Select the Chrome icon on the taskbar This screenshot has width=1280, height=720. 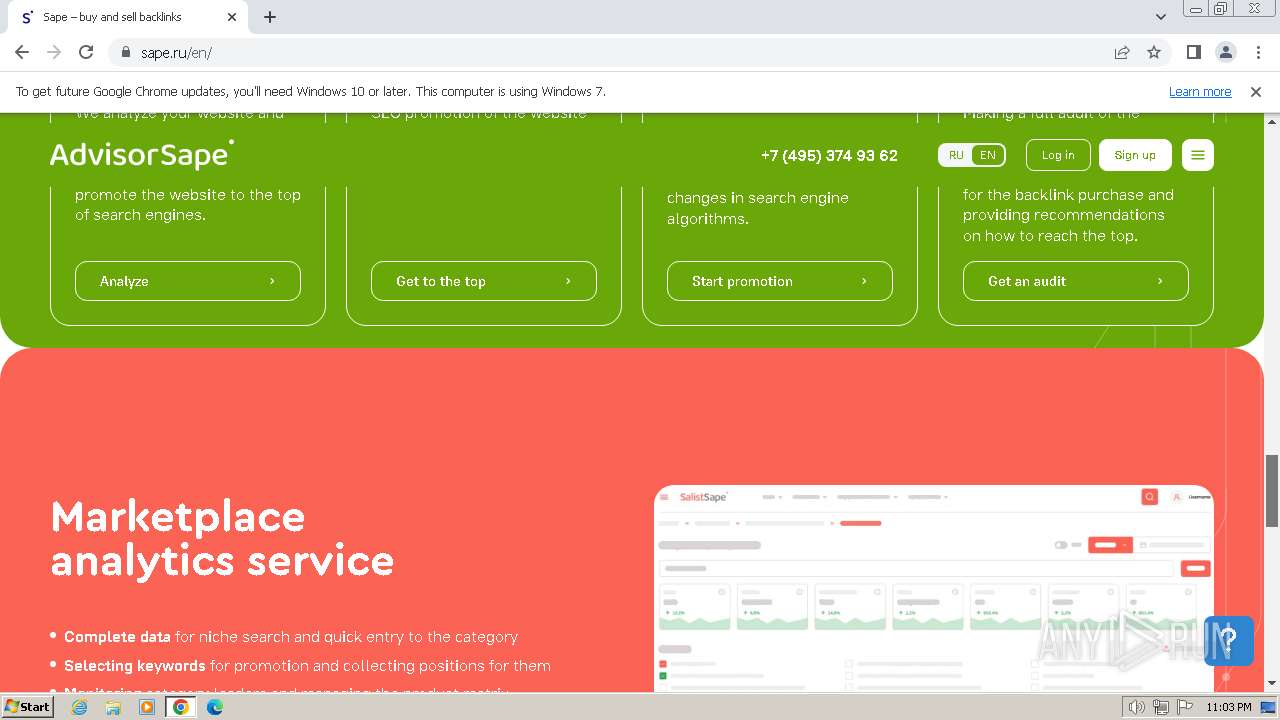(x=181, y=707)
